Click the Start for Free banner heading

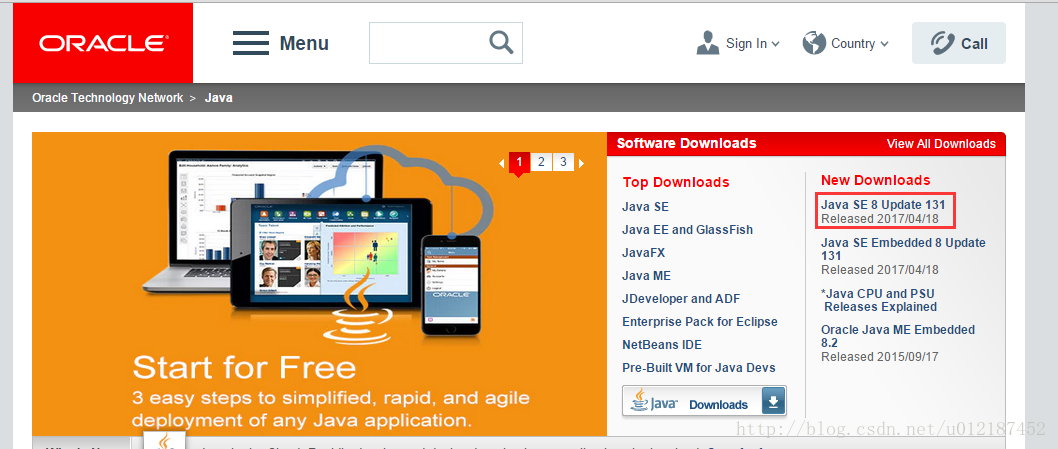[x=244, y=368]
